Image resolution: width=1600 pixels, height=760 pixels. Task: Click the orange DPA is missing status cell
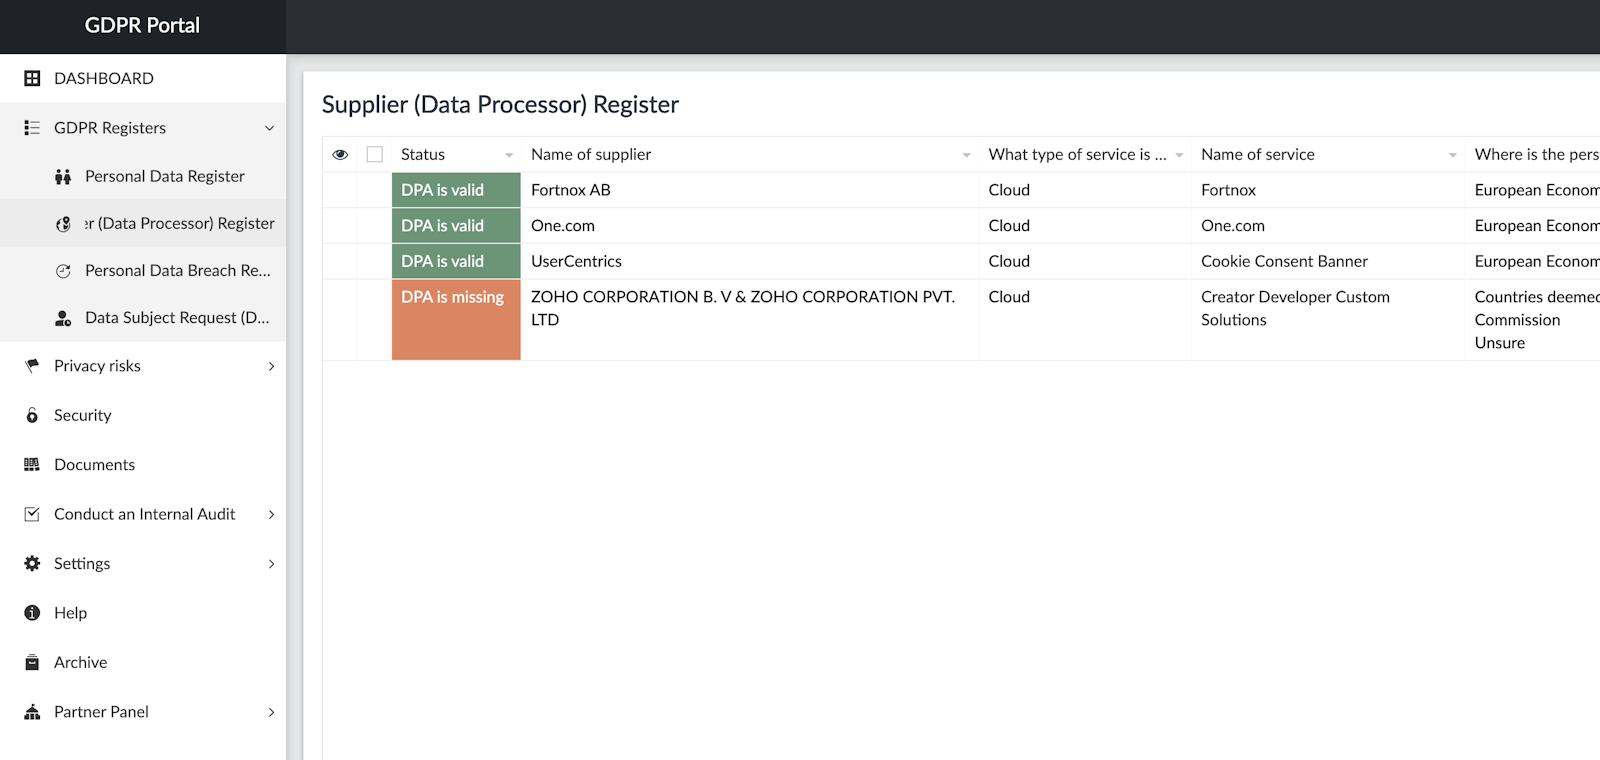(x=455, y=319)
